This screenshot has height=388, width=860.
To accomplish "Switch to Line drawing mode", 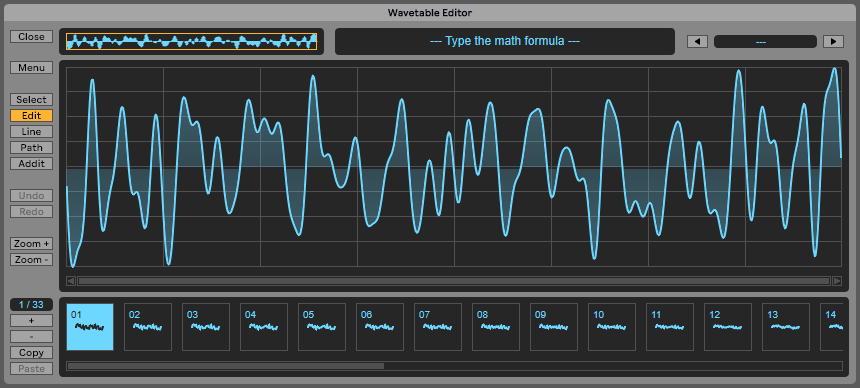I will pos(31,132).
